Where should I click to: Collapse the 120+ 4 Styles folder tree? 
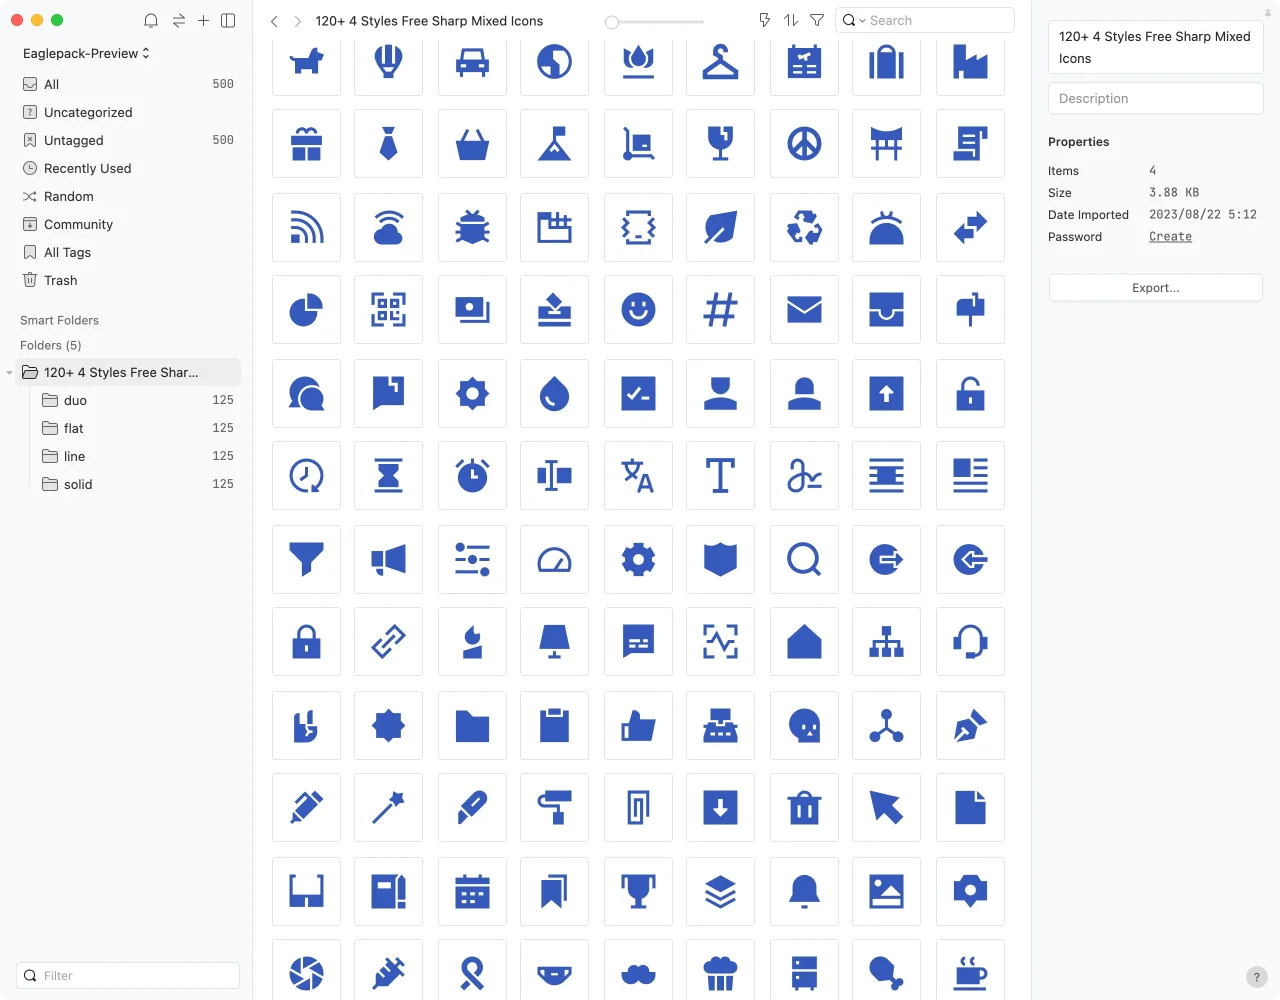10,373
